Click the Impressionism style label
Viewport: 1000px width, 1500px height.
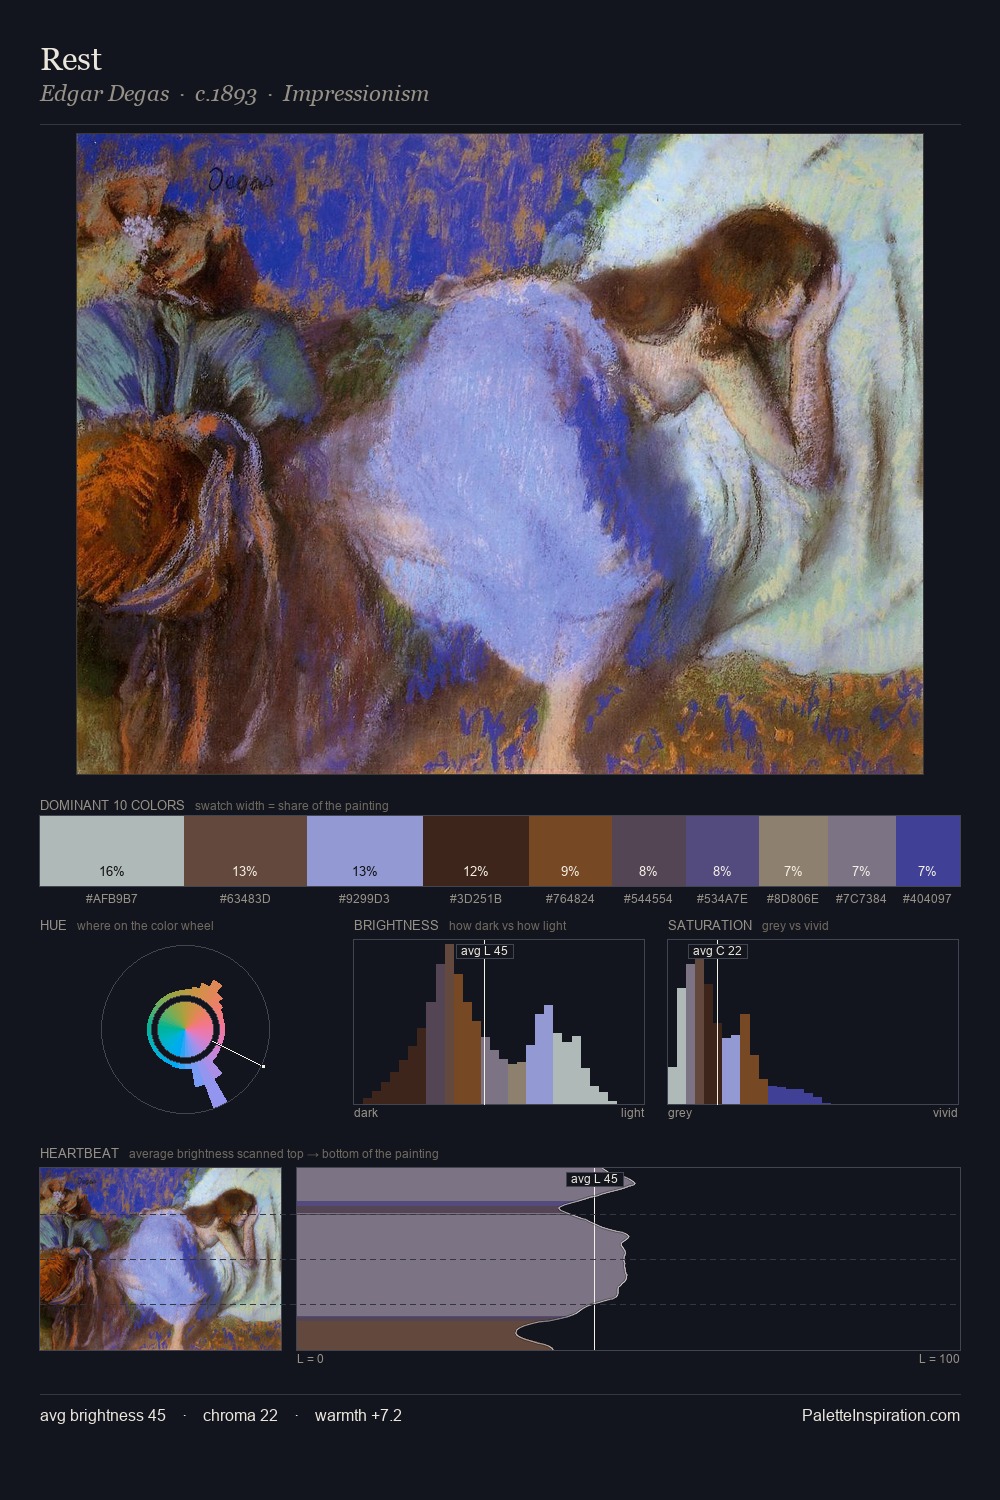click(356, 94)
